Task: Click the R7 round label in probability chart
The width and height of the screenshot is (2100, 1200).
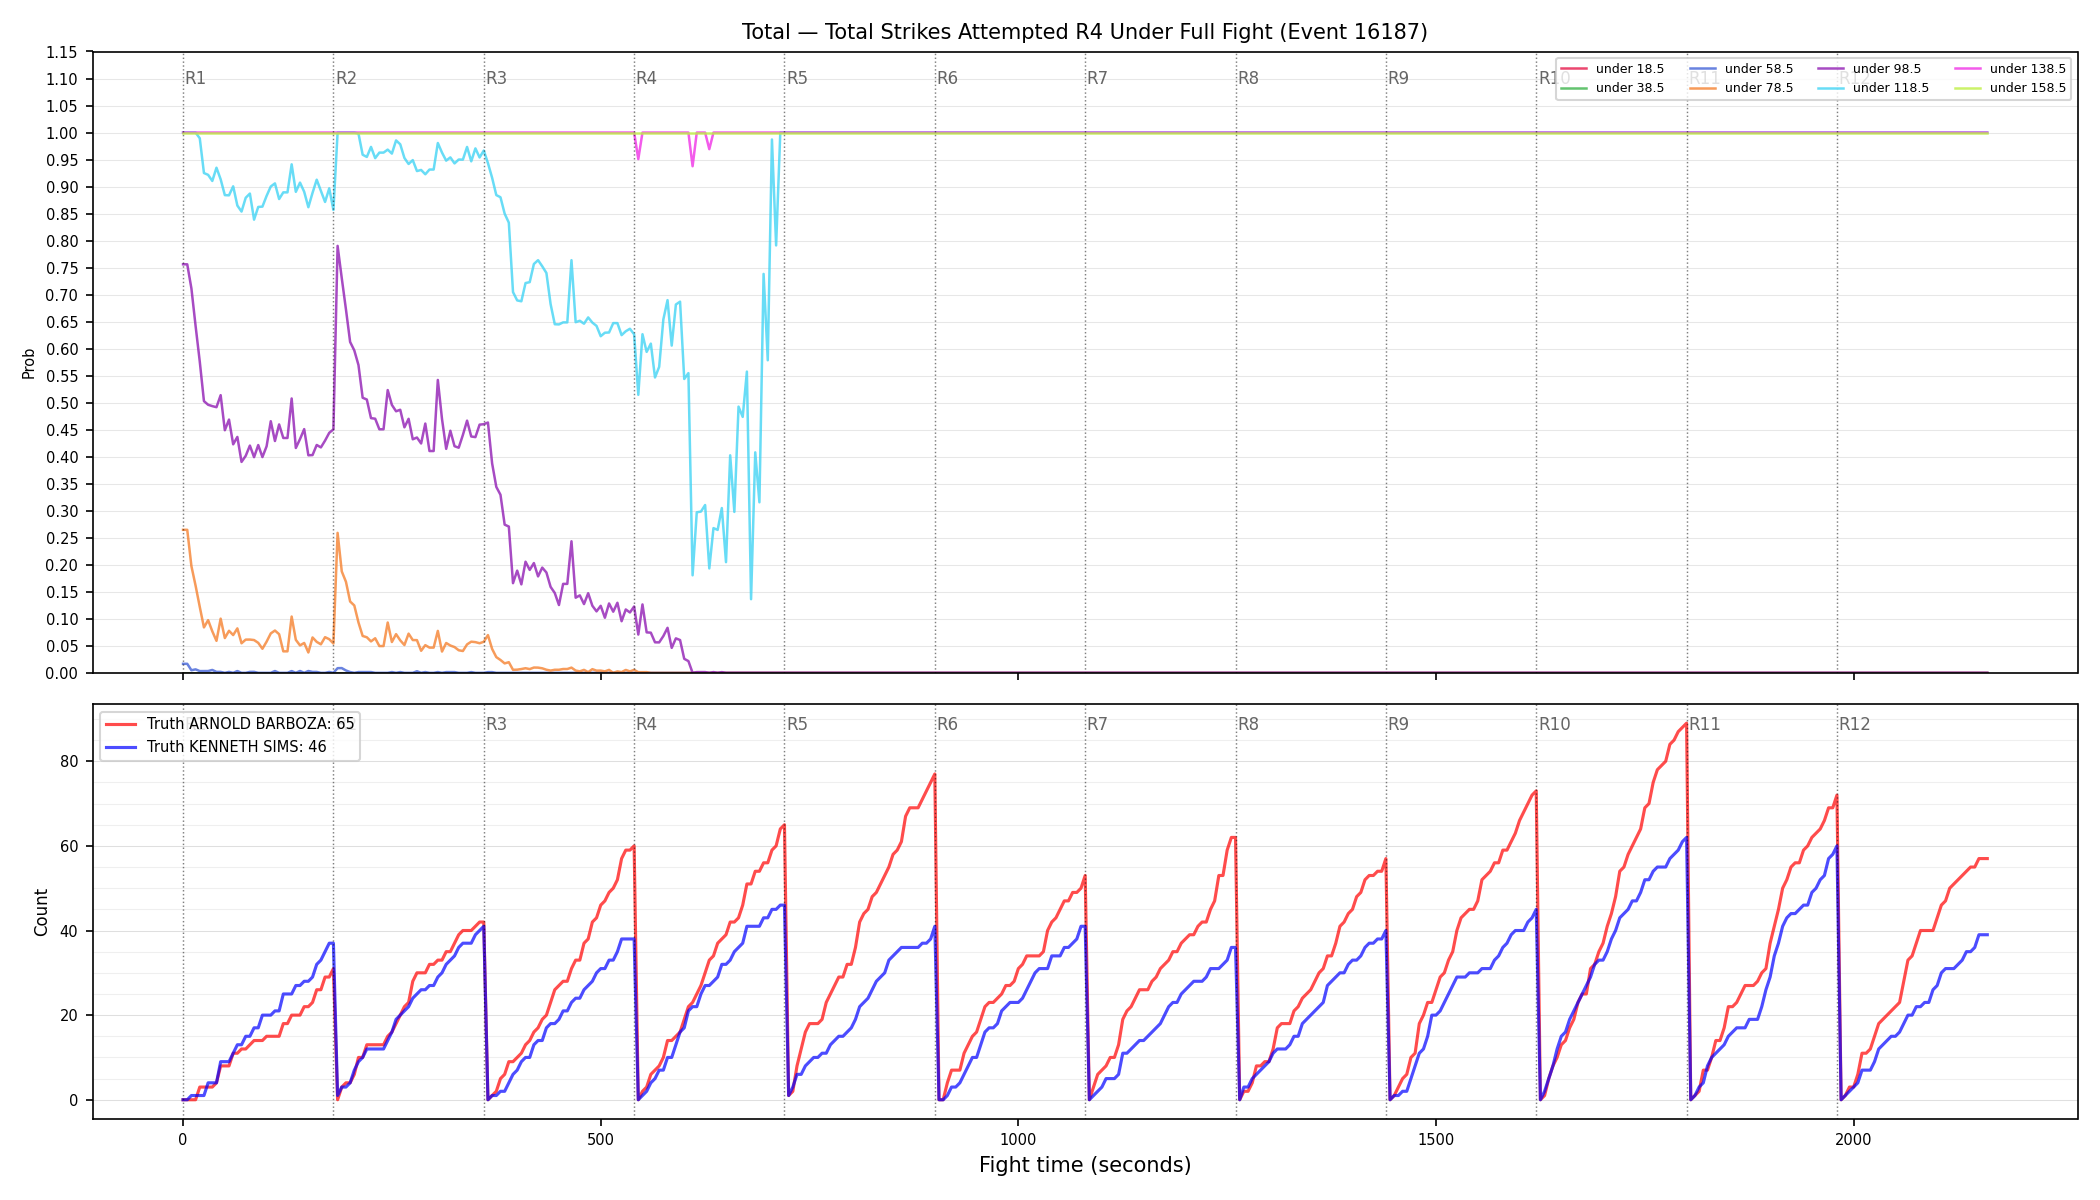Action: [1098, 78]
